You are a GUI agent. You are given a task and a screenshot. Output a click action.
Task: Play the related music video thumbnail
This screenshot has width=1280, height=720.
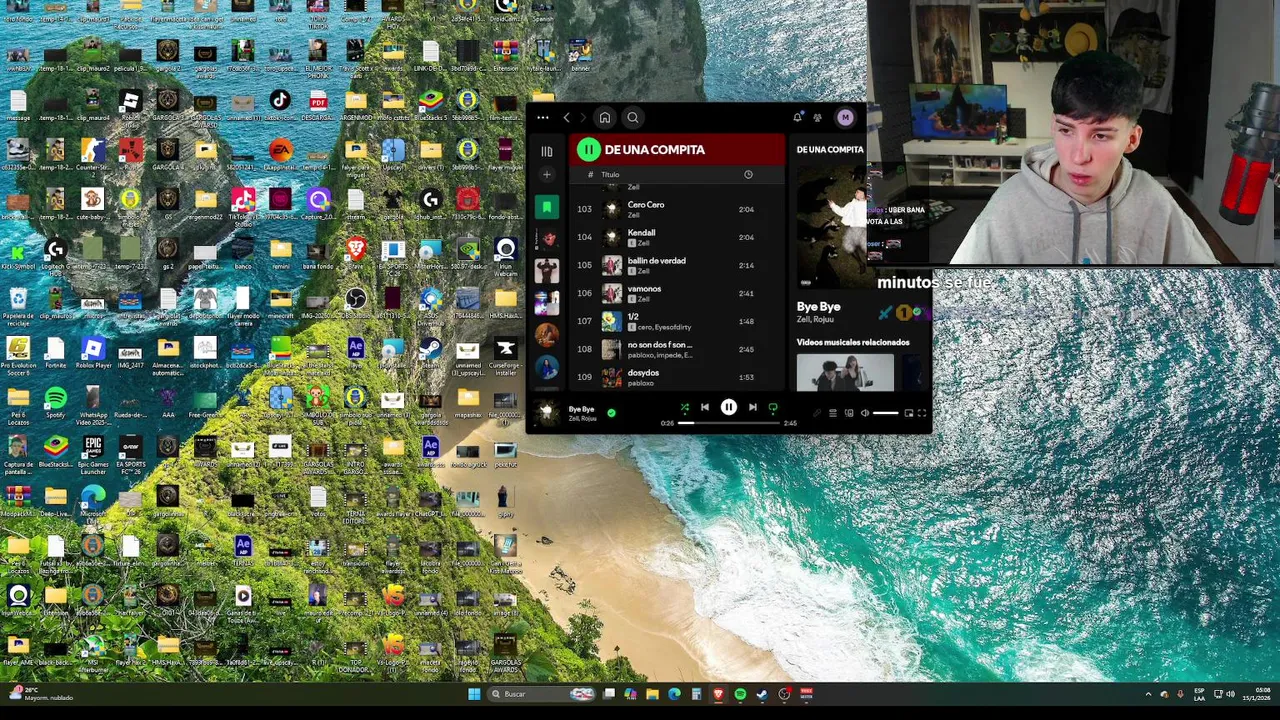[x=845, y=372]
